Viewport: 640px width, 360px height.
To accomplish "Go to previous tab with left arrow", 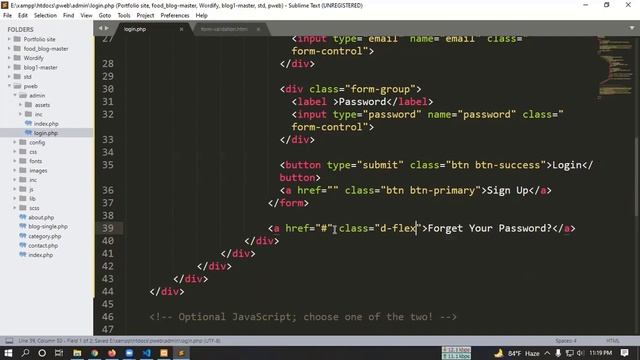I will pyautogui.click(x=100, y=28).
